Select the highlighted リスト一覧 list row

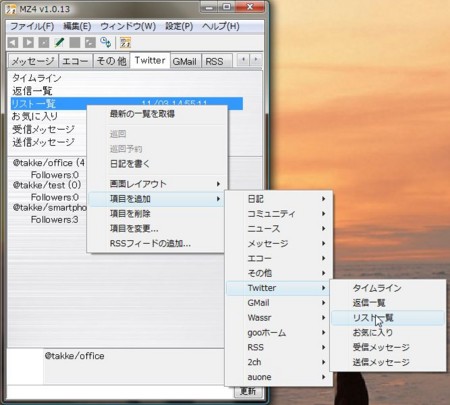tap(127, 104)
